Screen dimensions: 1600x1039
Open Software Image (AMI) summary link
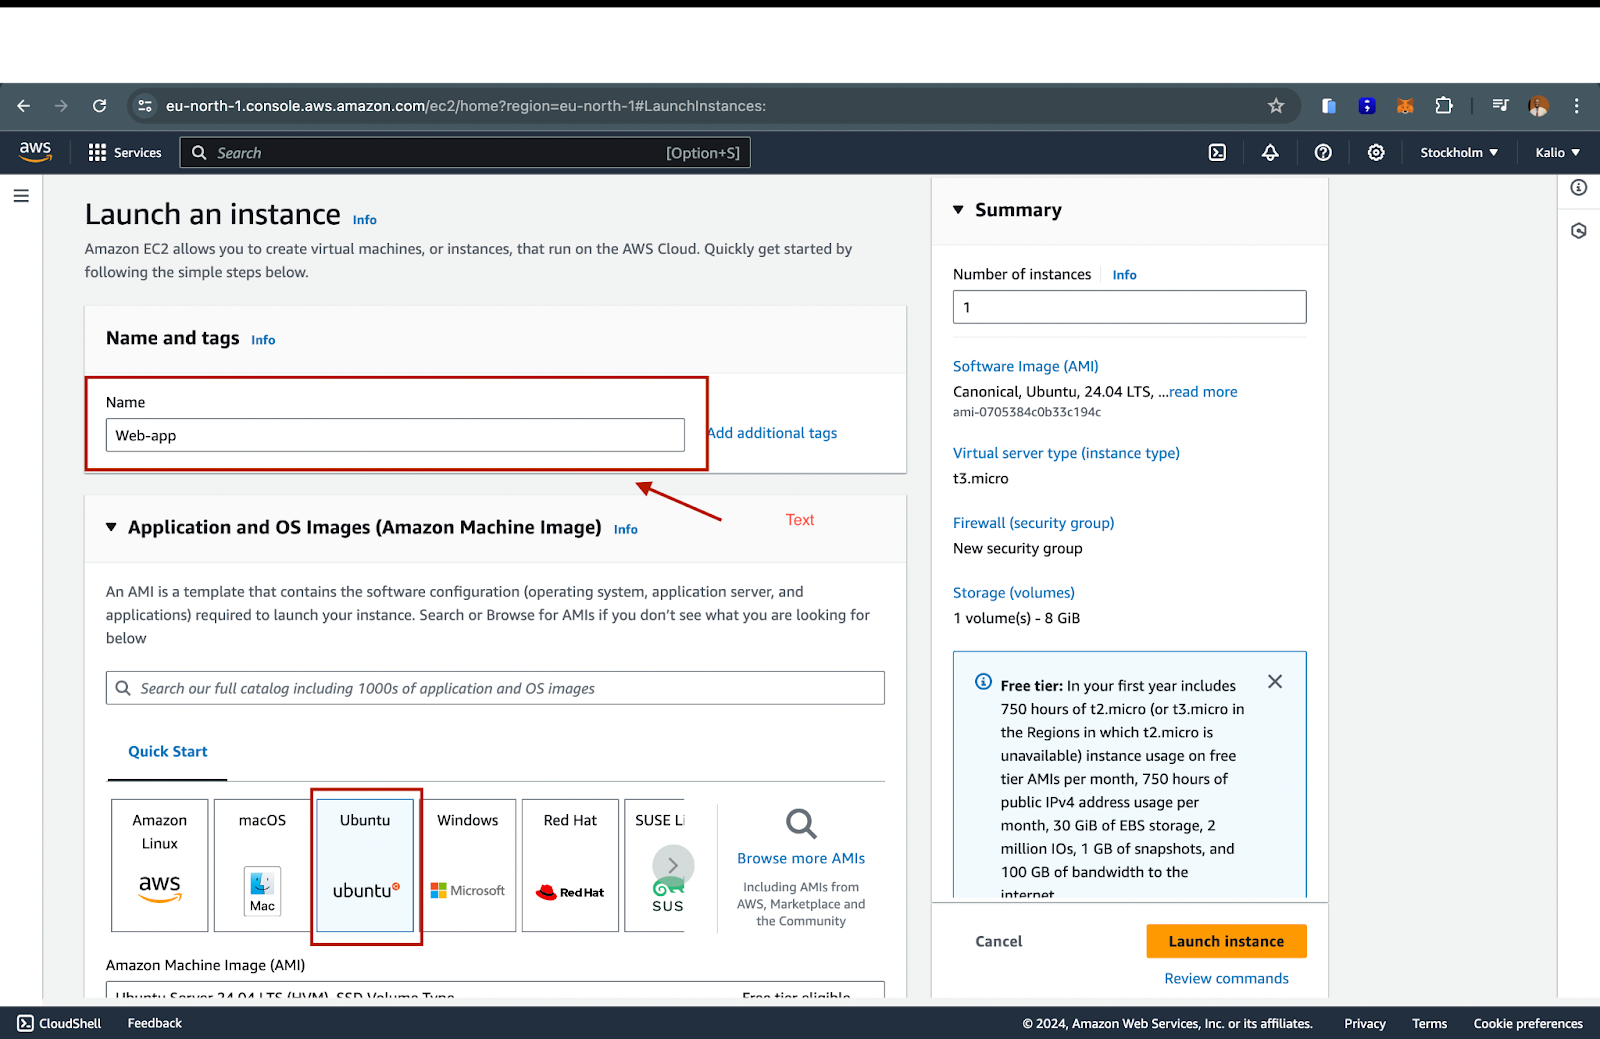click(1026, 367)
